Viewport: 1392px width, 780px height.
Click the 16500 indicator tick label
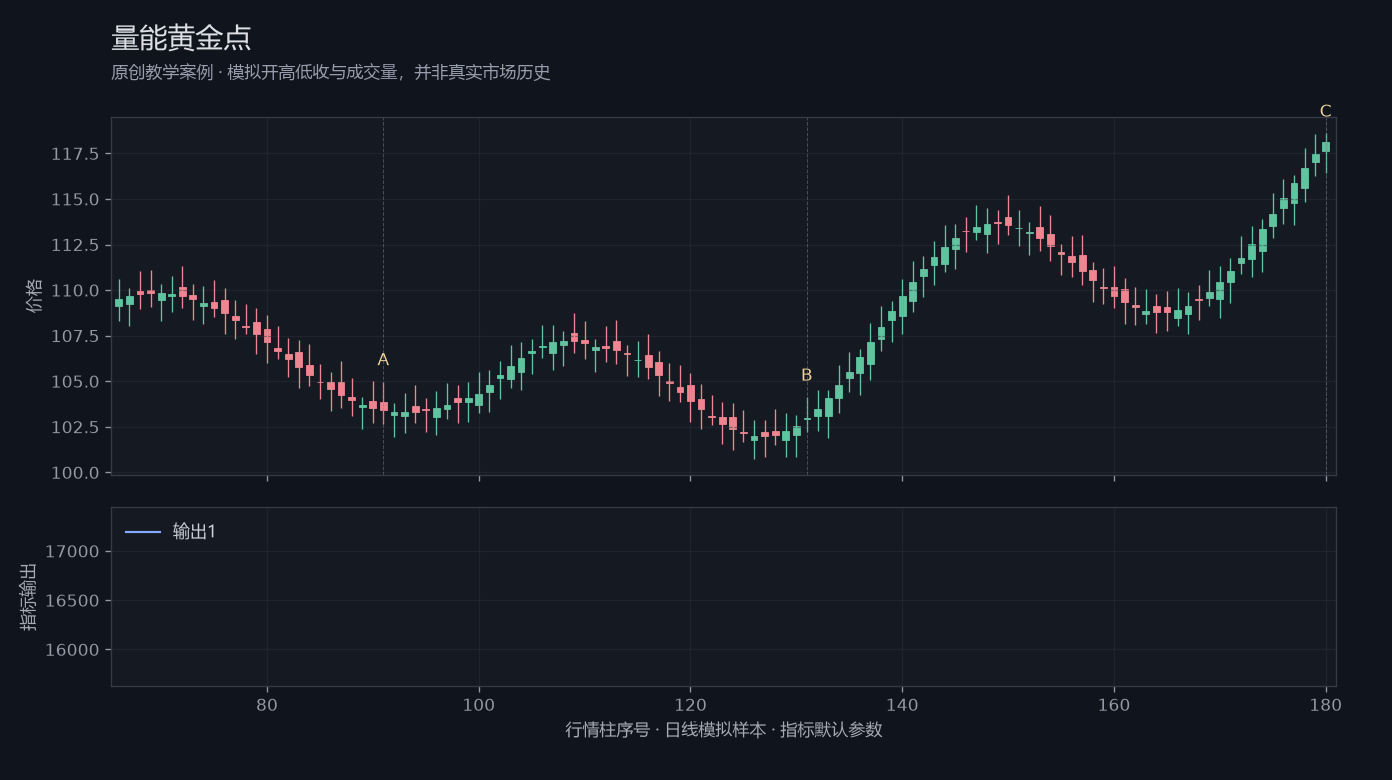(73, 601)
